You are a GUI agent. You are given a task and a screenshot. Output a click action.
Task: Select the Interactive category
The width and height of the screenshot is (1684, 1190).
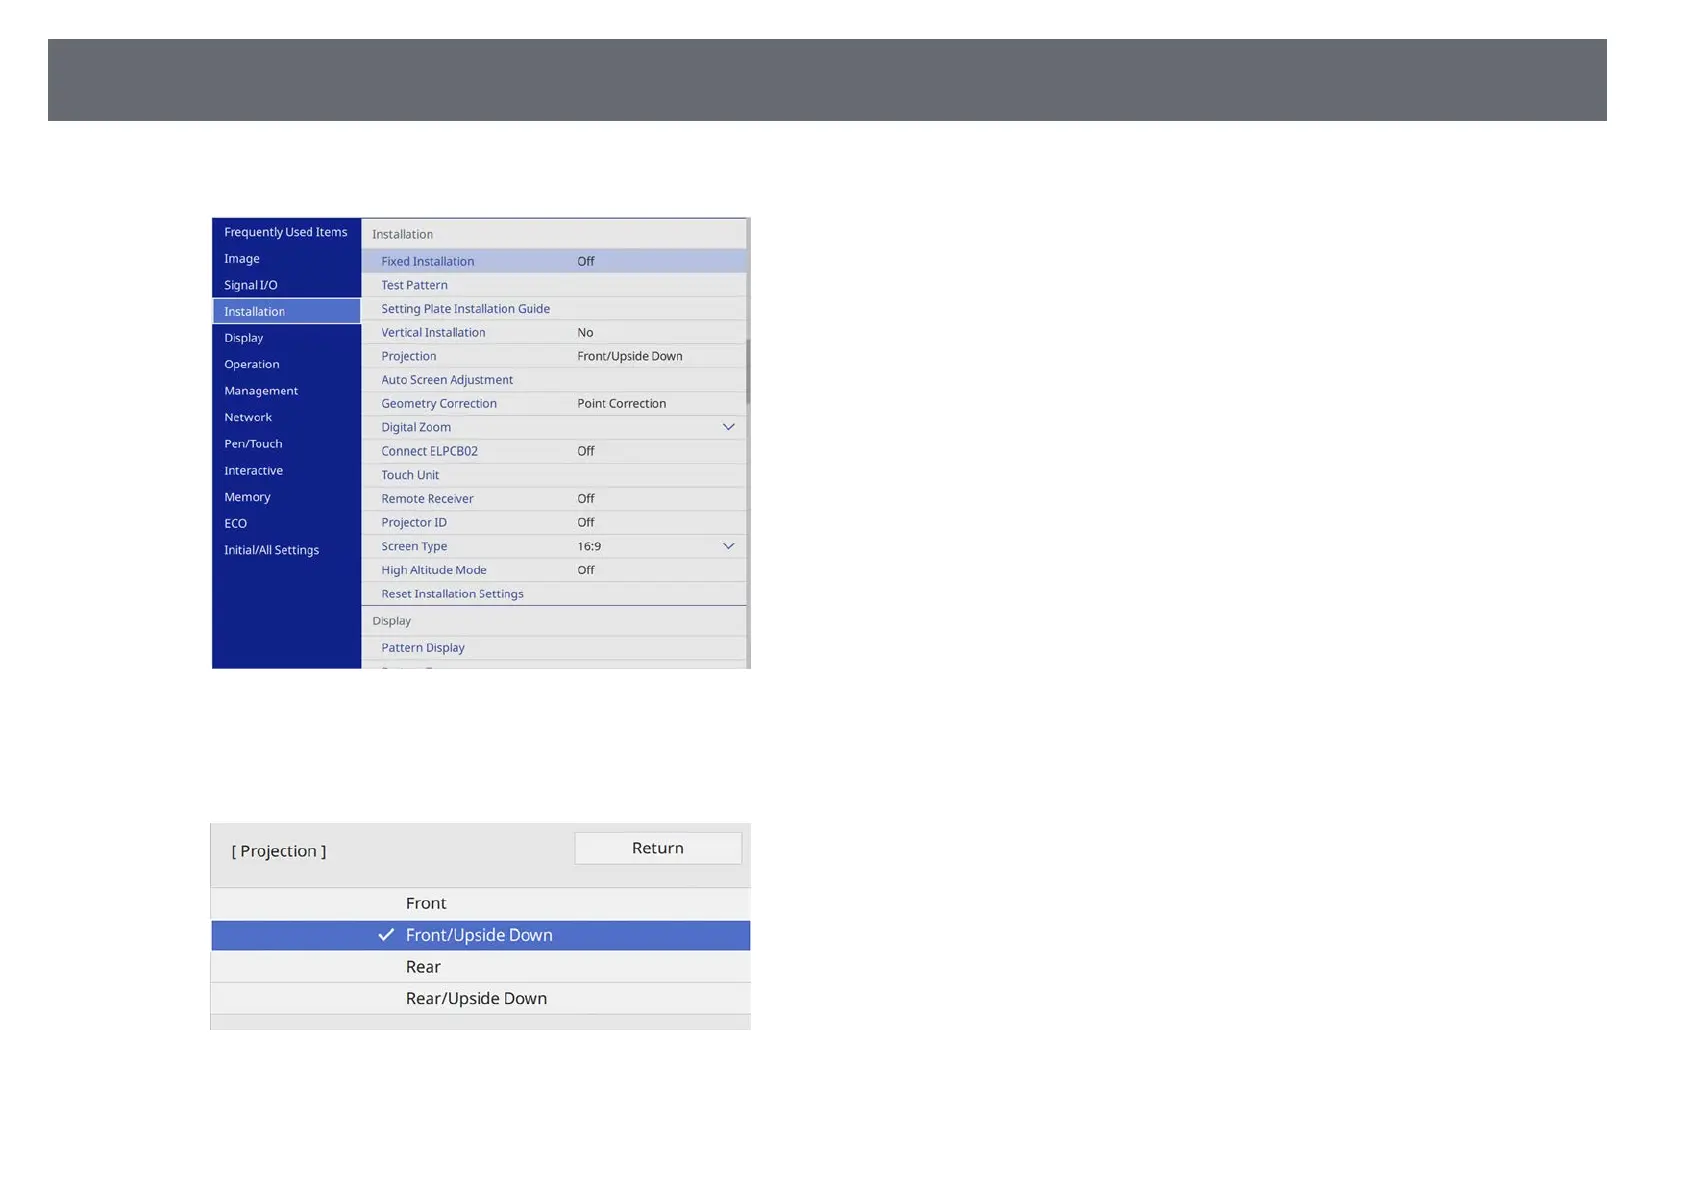[286, 470]
